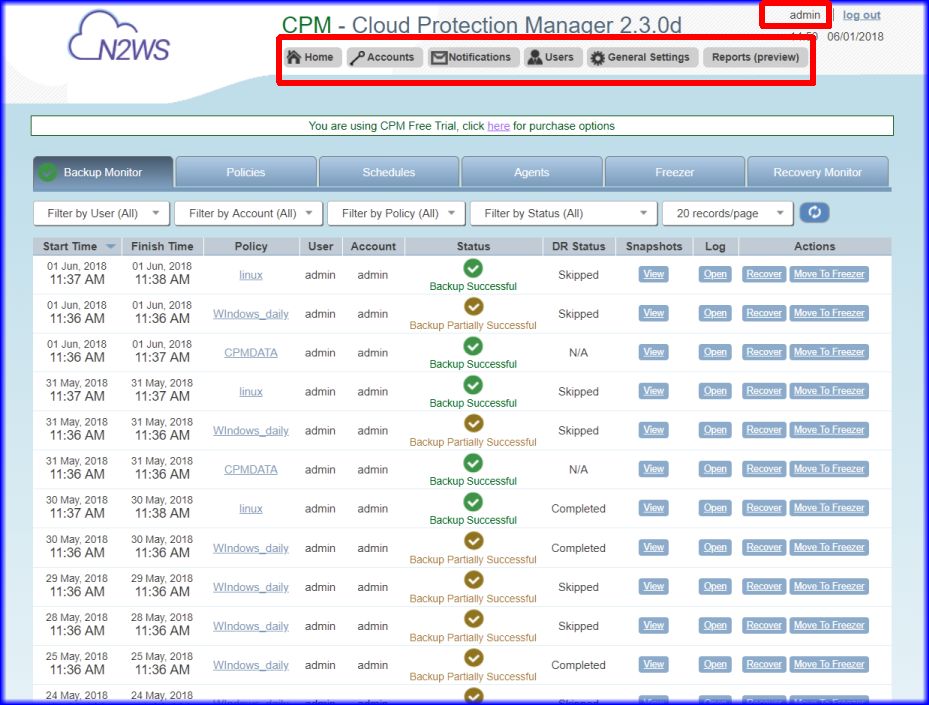The image size is (929, 705).
Task: Click green checkmark on Backup Monitor tab
Action: tap(47, 172)
